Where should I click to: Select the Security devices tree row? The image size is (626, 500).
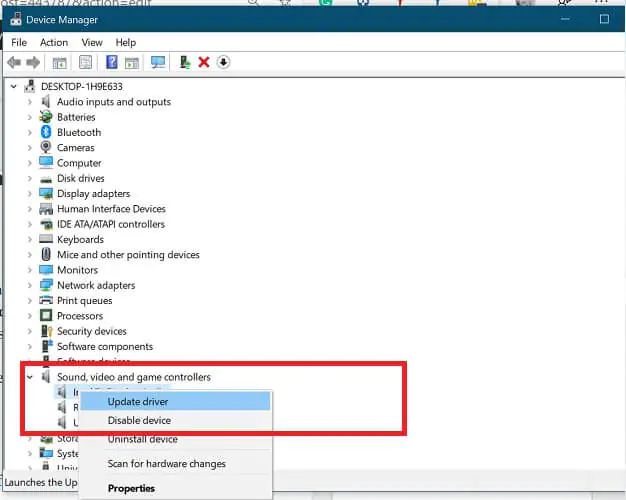92,331
